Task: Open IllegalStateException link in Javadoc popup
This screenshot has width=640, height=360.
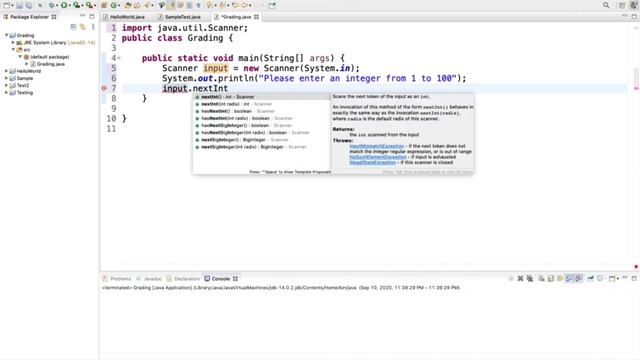Action: coord(372,162)
